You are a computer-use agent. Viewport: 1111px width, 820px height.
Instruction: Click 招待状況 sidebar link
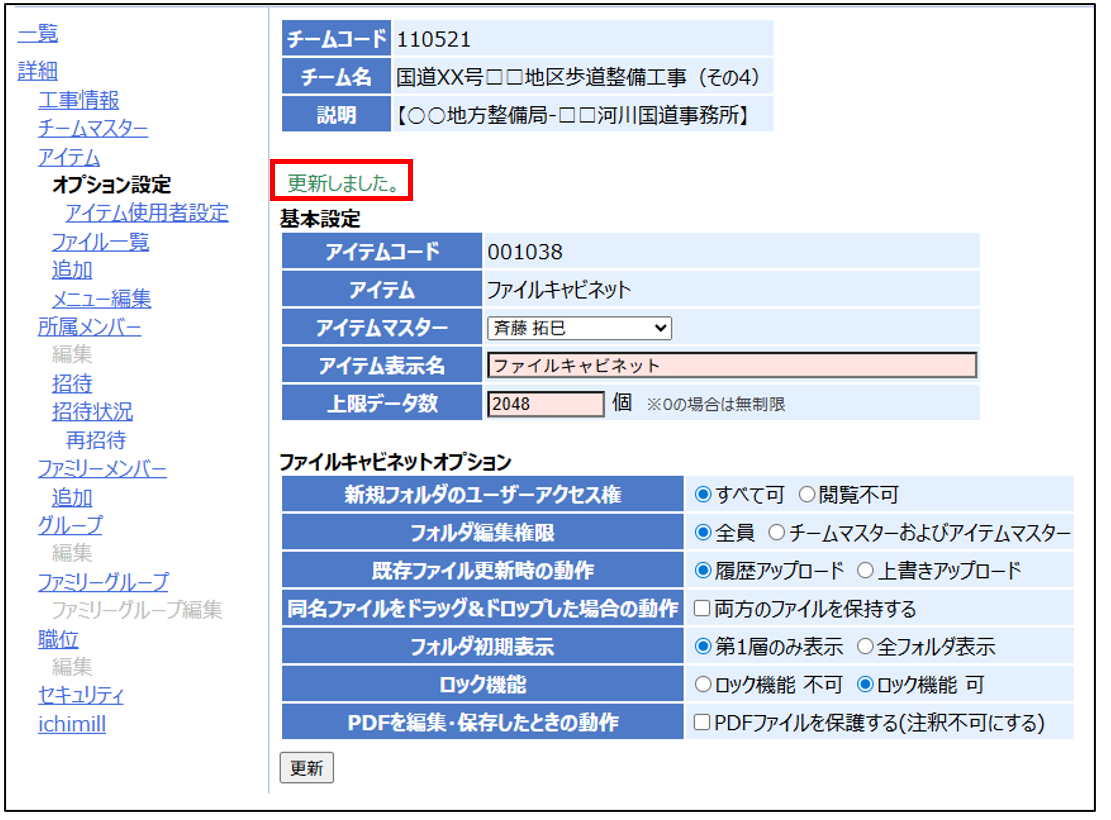92,412
